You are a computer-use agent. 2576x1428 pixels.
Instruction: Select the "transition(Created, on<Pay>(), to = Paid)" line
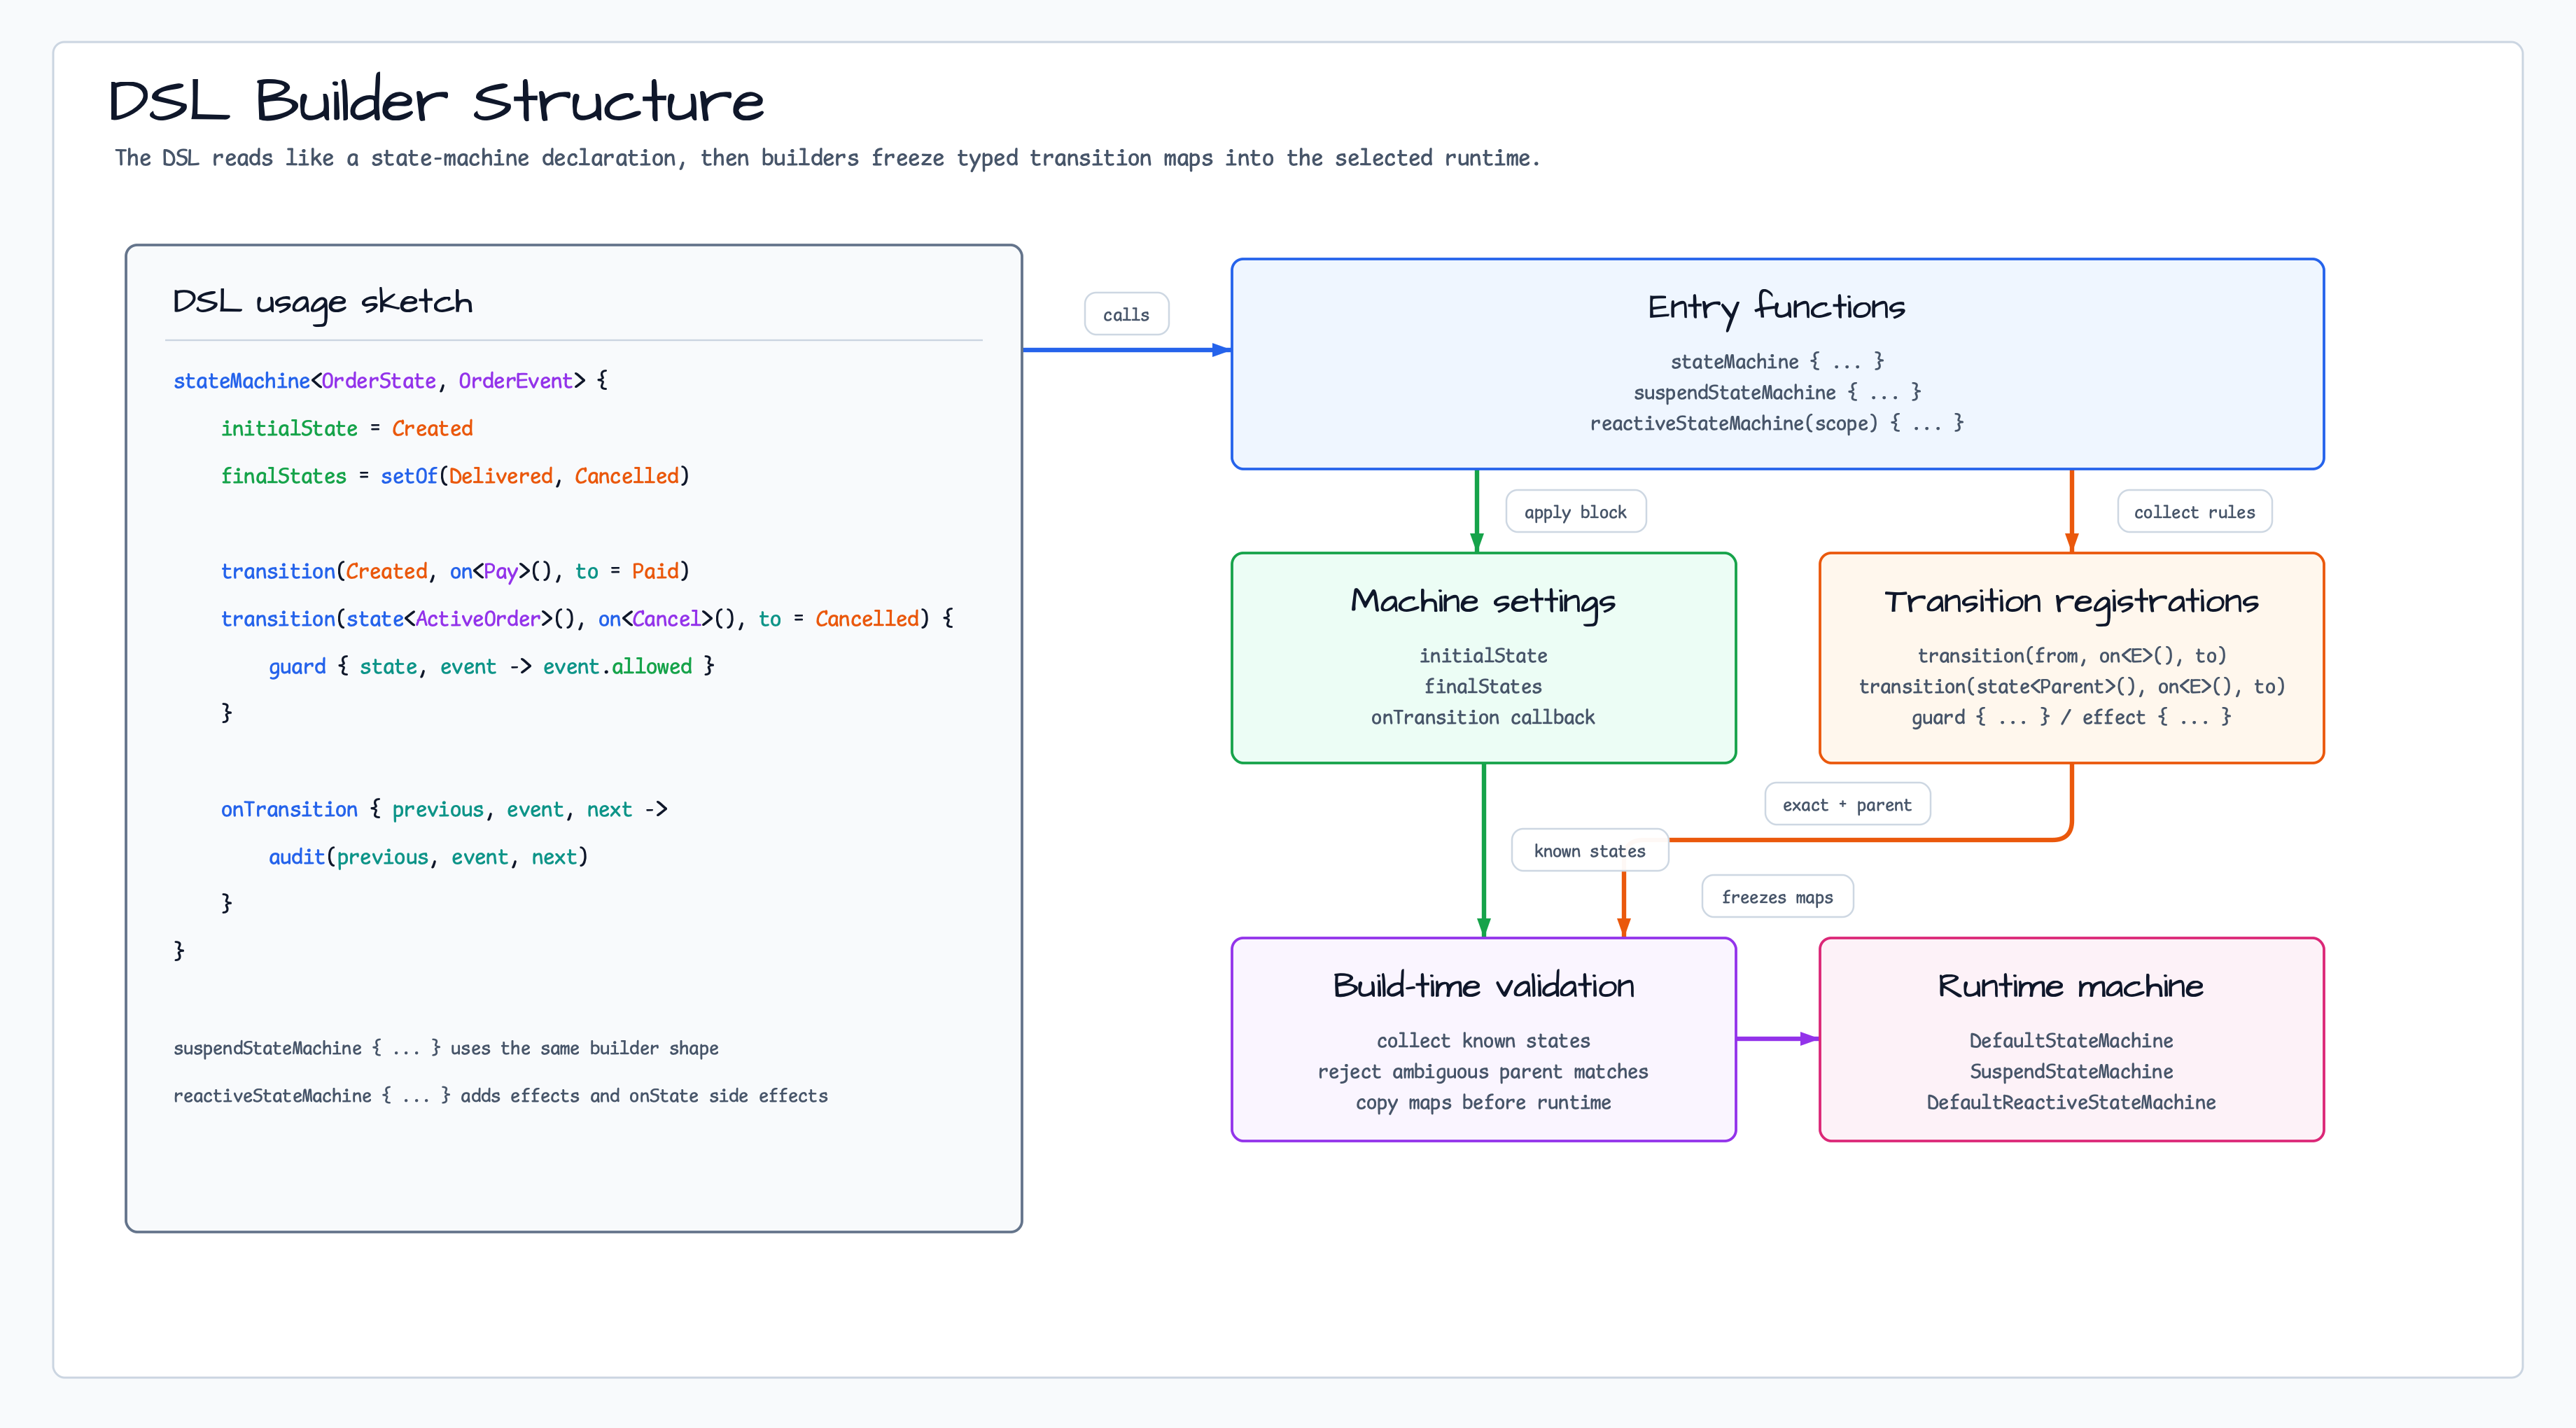[455, 571]
